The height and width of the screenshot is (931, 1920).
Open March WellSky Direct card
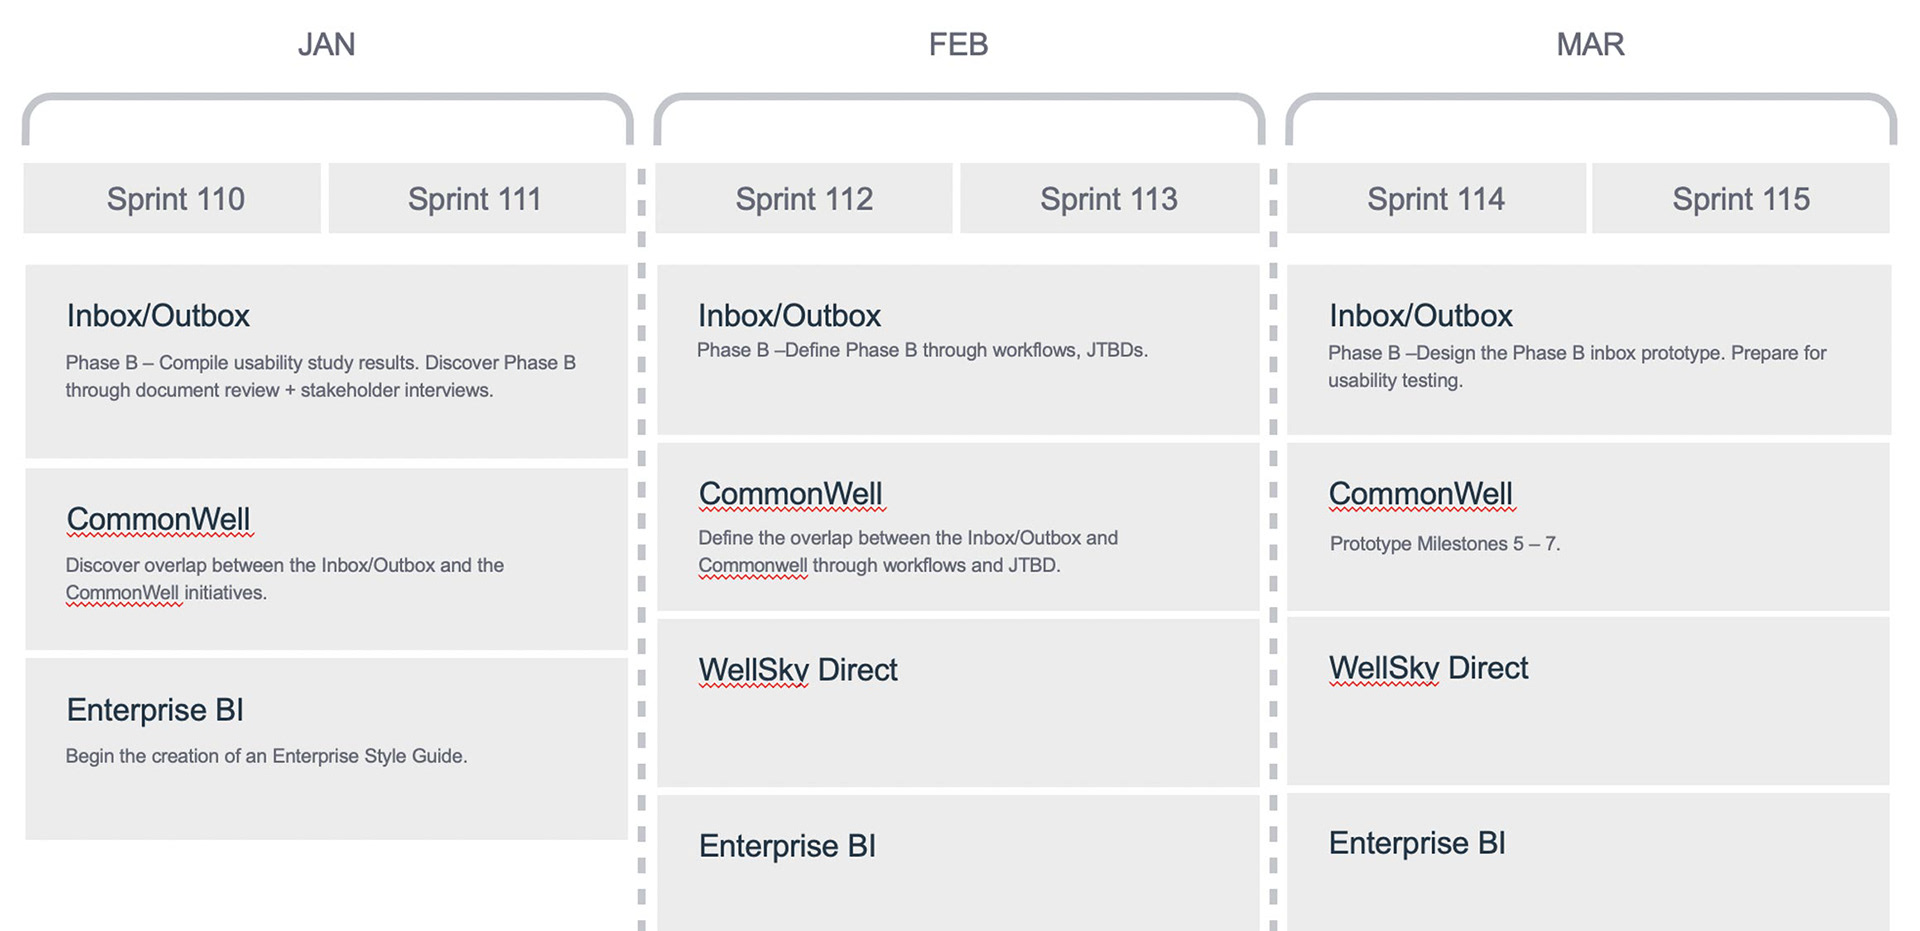(x=1588, y=701)
